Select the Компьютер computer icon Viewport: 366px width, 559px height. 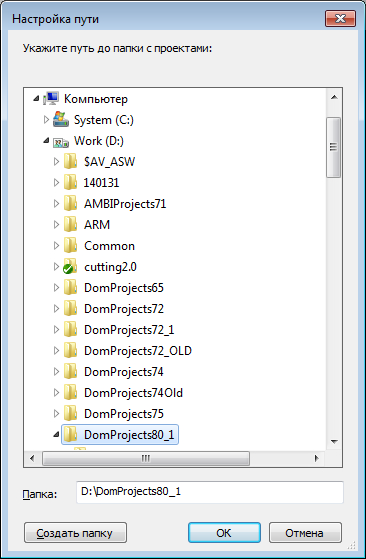[x=51, y=99]
